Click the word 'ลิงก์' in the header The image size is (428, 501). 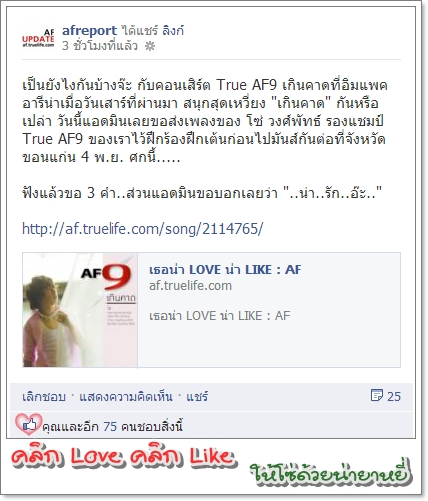173,31
